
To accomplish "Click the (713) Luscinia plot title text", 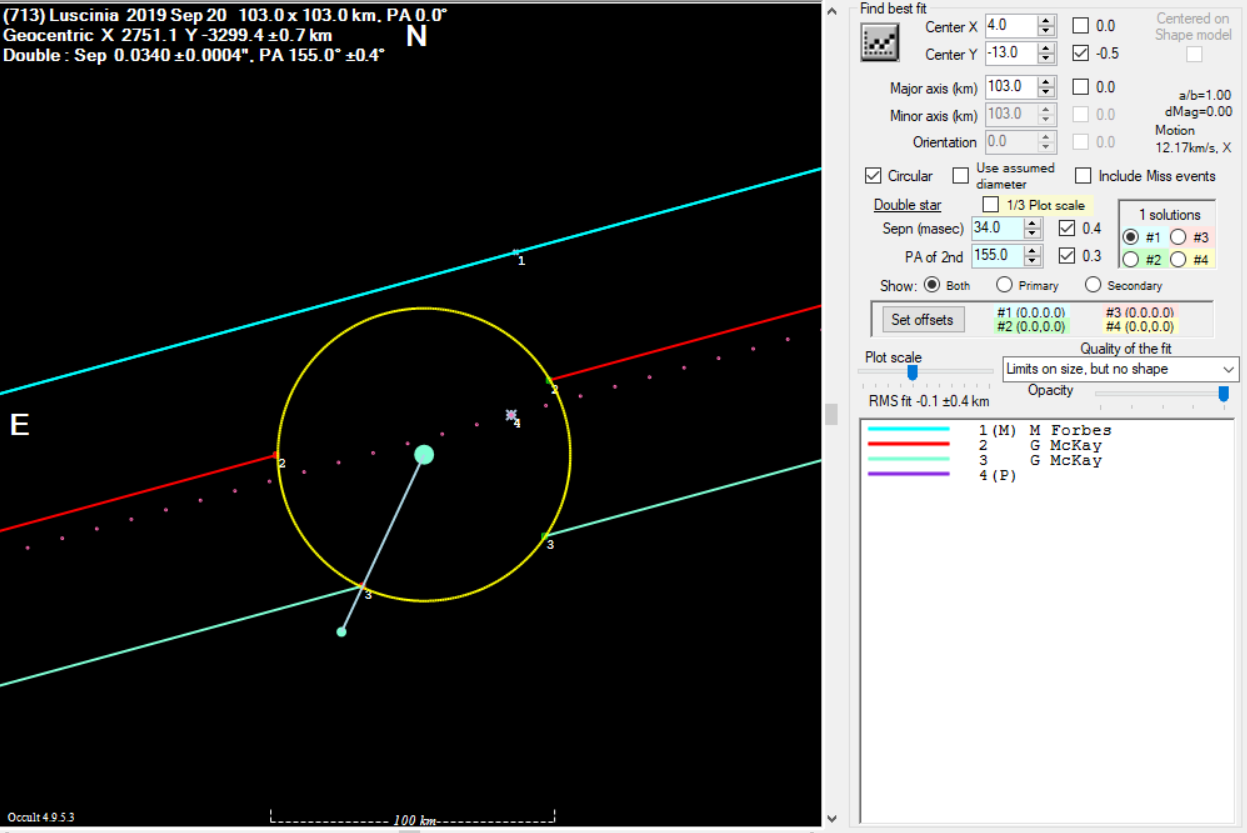I will [226, 16].
